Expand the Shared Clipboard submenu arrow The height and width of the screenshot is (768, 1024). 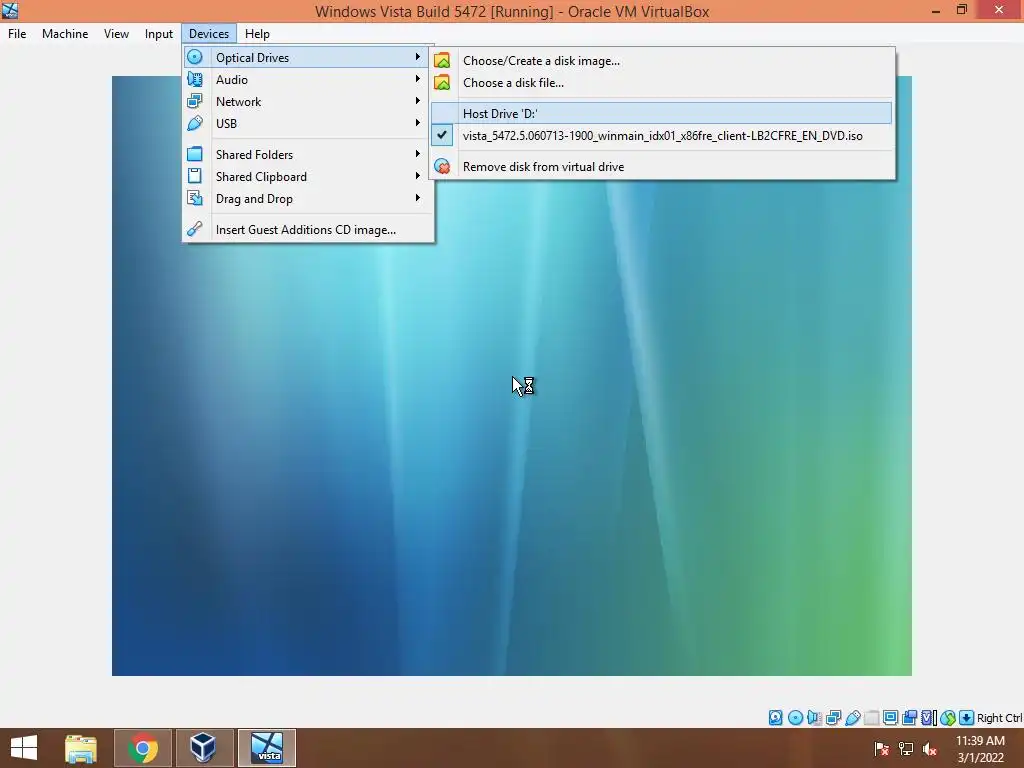pos(417,176)
